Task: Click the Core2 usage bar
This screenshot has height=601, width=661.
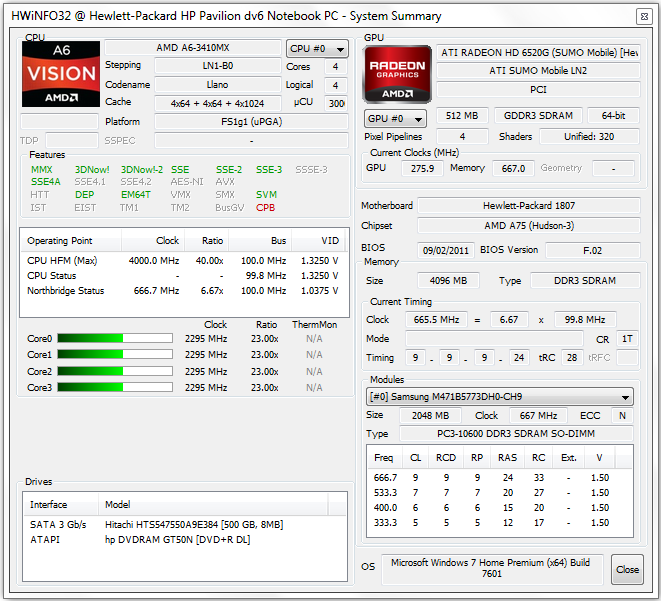Action: (115, 371)
